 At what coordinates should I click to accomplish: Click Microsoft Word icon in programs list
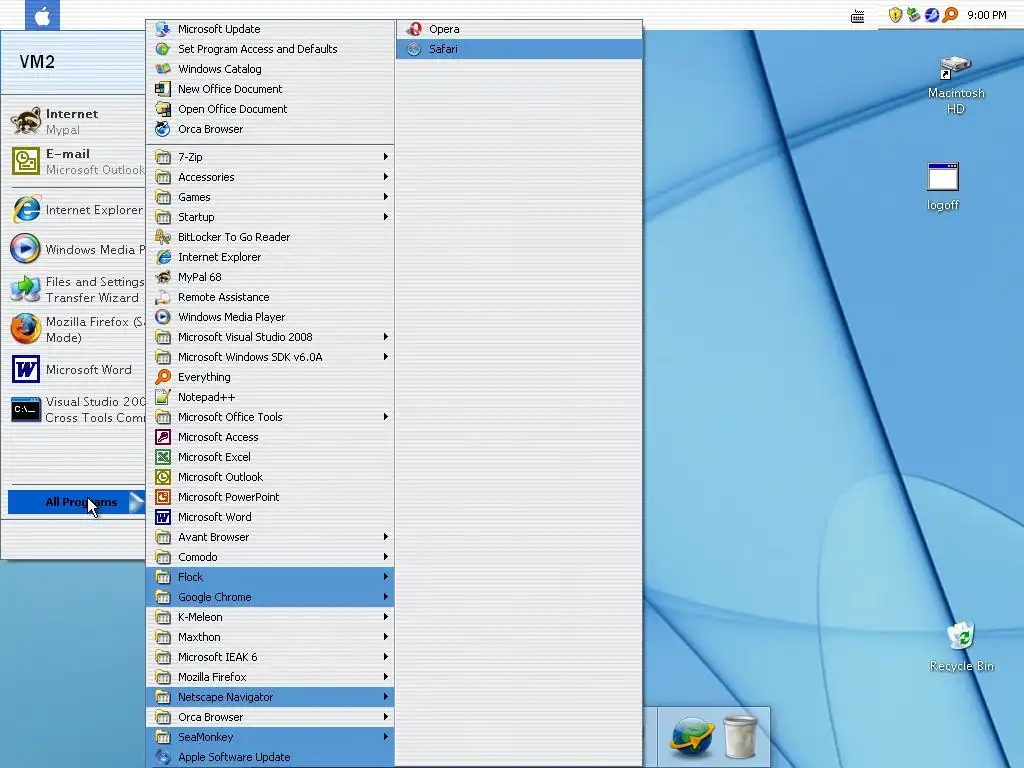pos(163,517)
